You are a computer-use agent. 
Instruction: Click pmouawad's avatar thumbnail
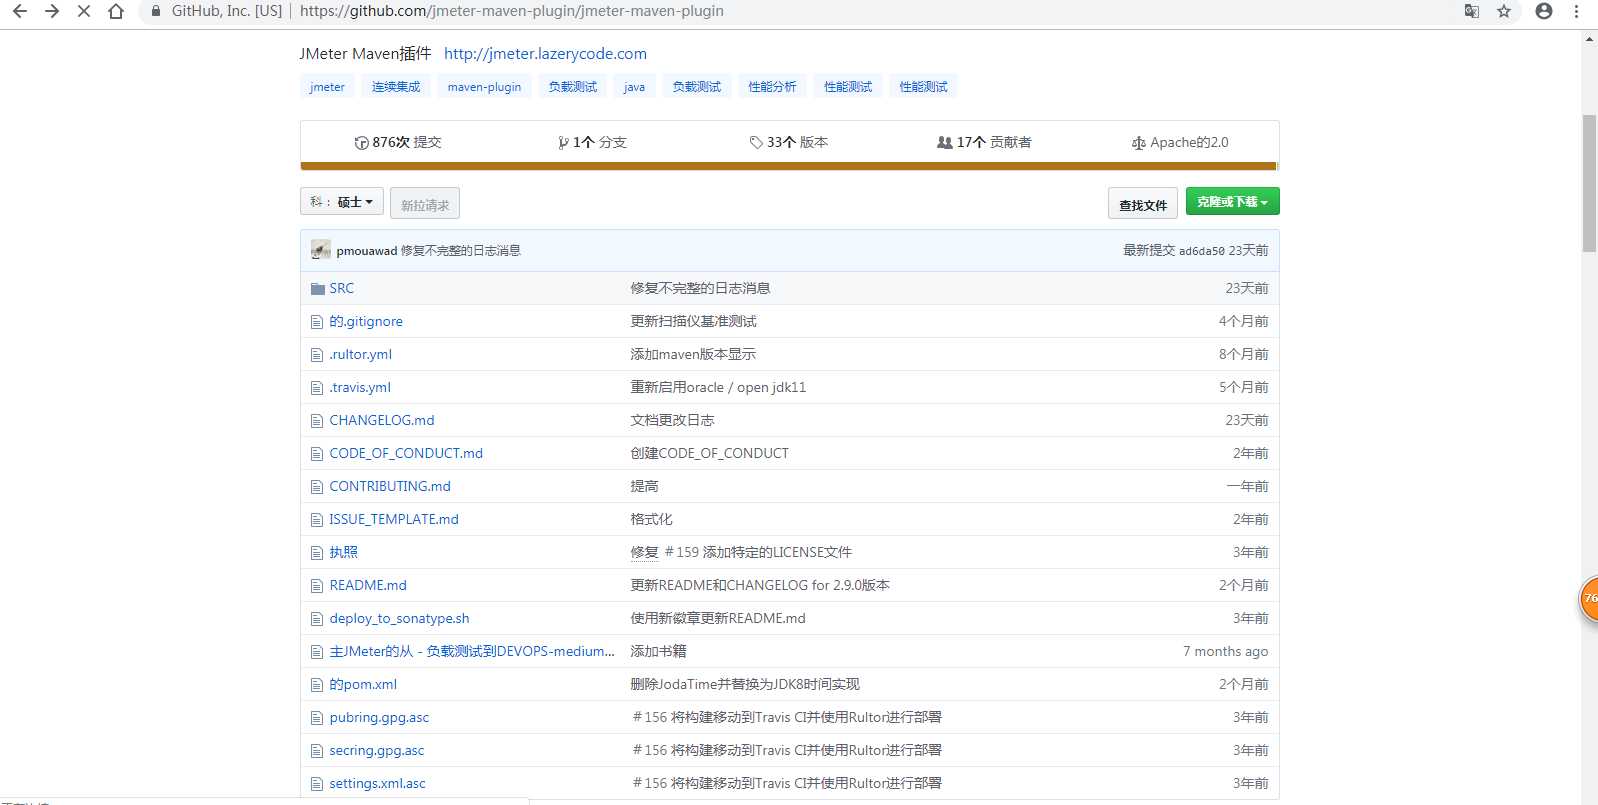pos(321,250)
